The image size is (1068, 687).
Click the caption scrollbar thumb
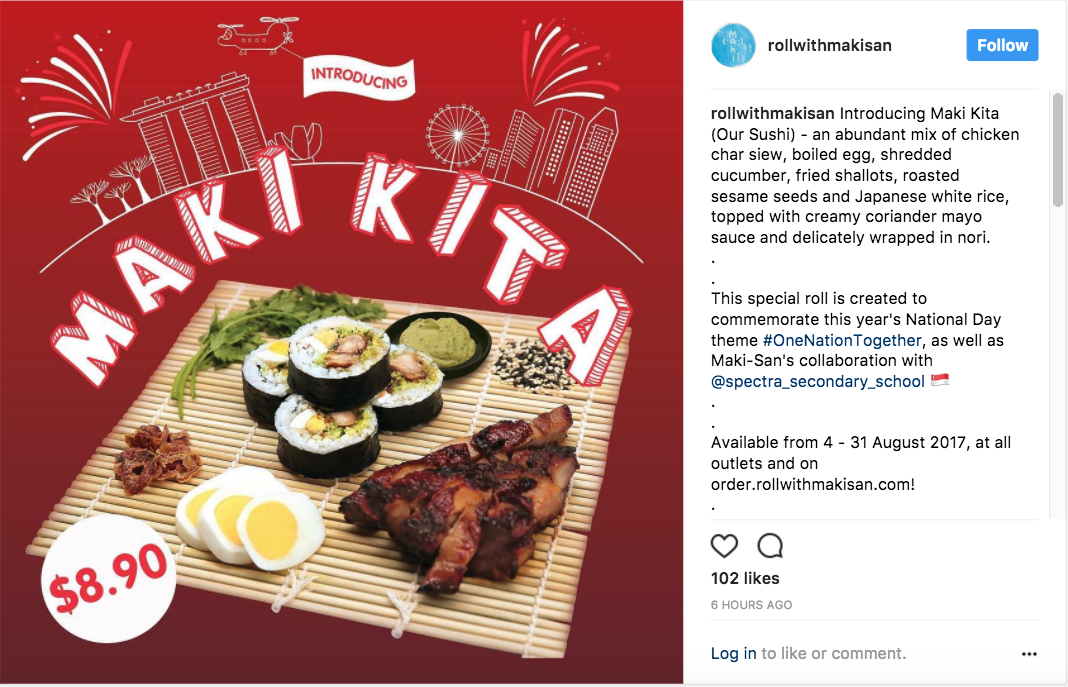point(1057,150)
